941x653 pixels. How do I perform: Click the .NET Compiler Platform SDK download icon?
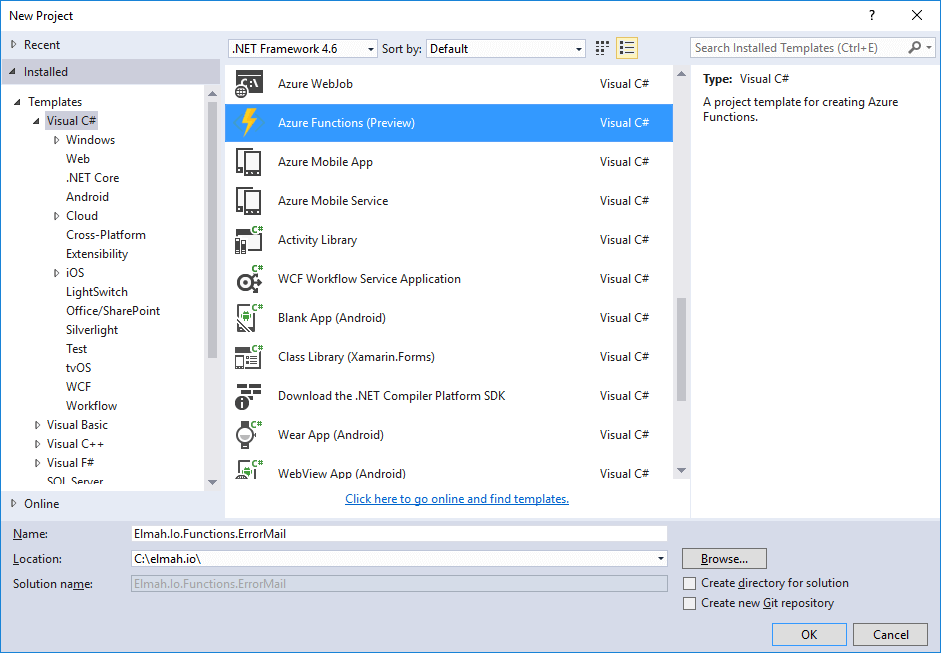(248, 396)
